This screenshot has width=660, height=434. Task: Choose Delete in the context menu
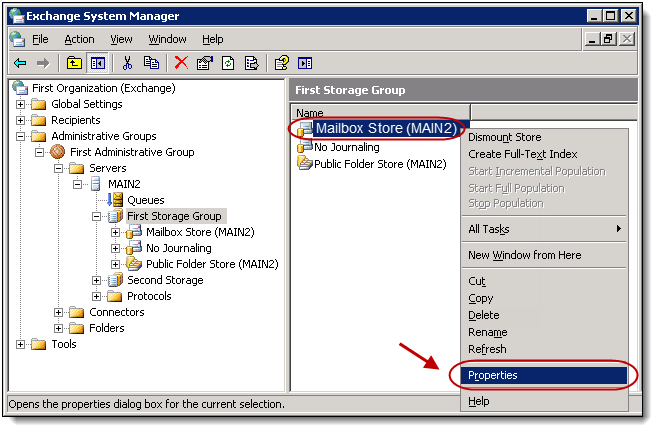[543, 315]
